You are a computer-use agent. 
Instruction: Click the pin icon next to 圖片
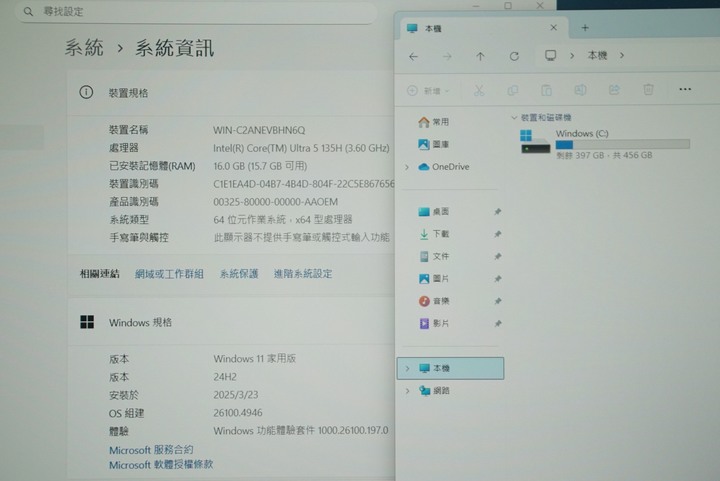(497, 279)
